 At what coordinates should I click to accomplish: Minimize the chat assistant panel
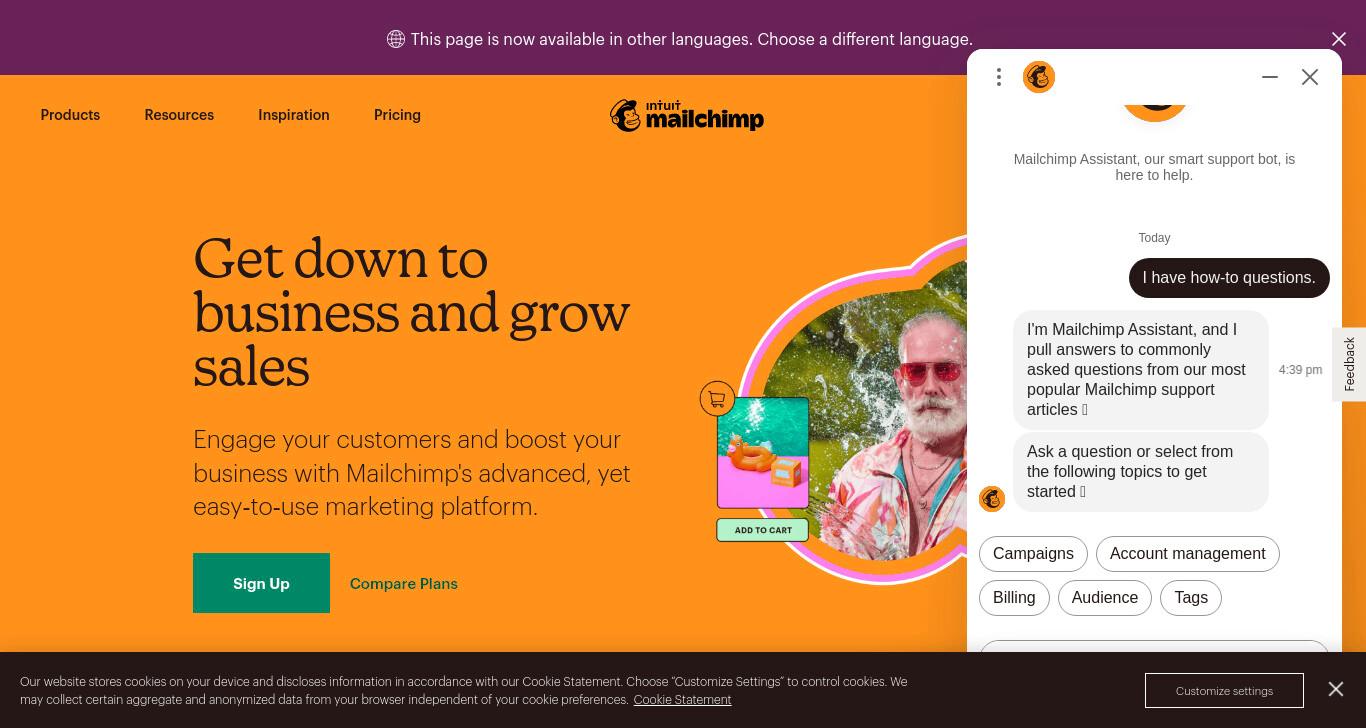[x=1270, y=77]
